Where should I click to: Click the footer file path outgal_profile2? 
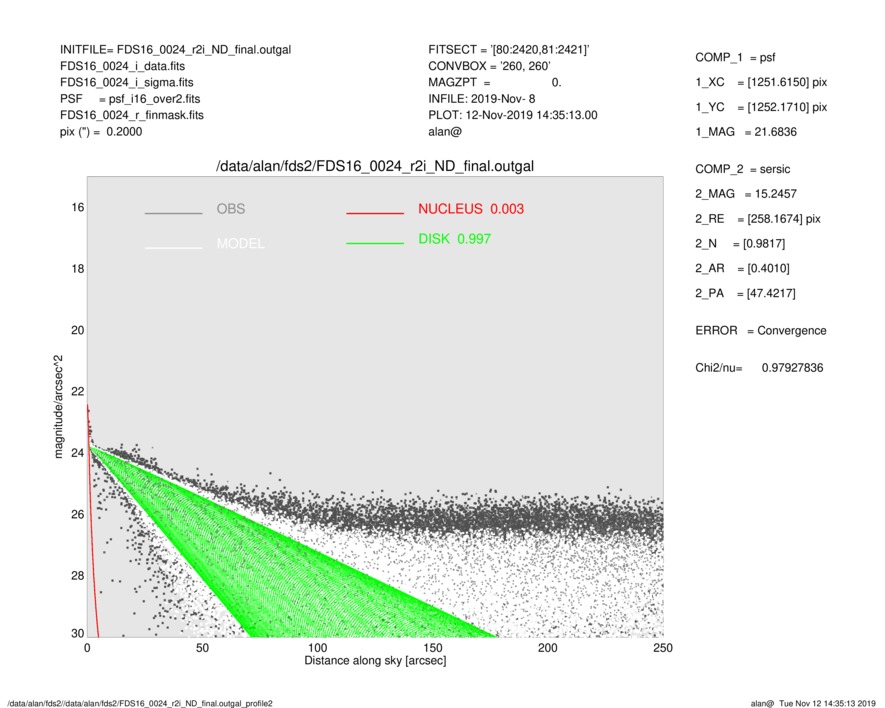[x=140, y=703]
